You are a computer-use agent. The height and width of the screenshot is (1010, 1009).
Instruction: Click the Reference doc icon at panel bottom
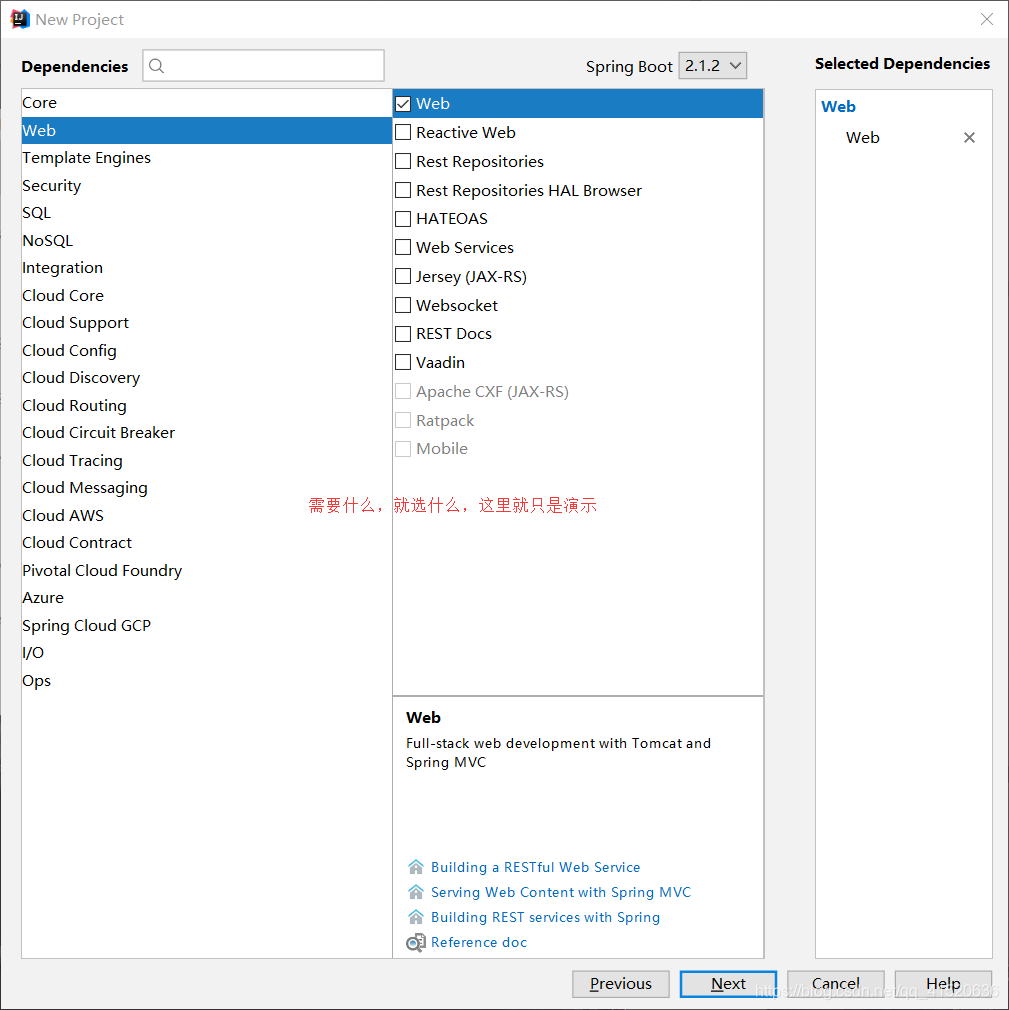[x=415, y=942]
